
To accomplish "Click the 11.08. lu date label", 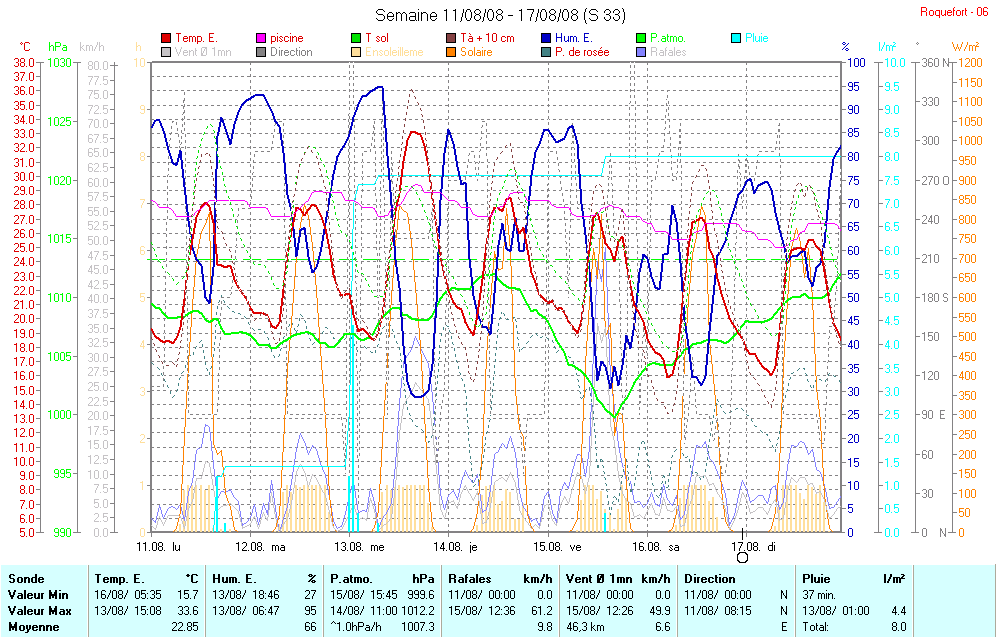I will (x=159, y=547).
